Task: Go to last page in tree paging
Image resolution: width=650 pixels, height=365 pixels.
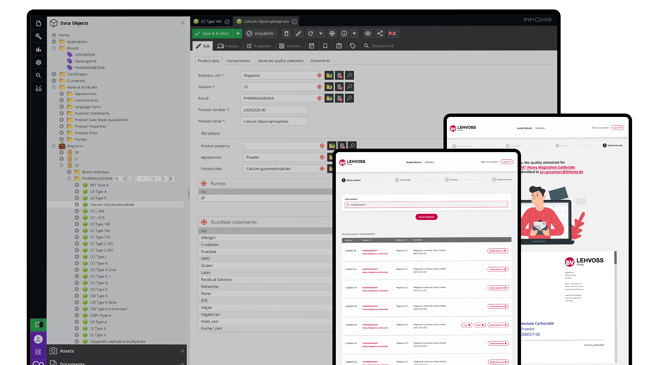Action: tap(170, 179)
